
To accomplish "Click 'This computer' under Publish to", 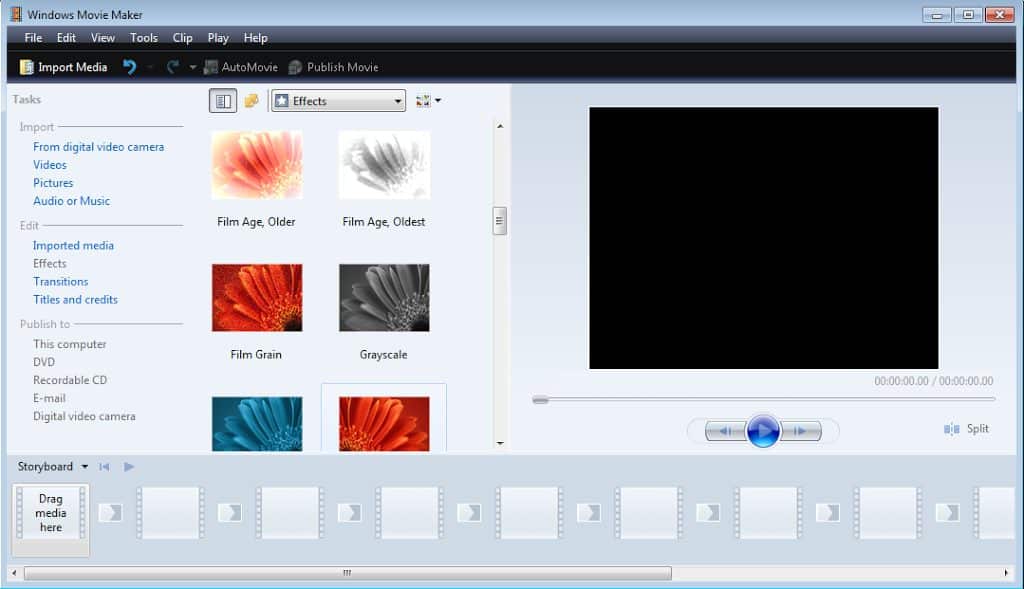I will (70, 344).
